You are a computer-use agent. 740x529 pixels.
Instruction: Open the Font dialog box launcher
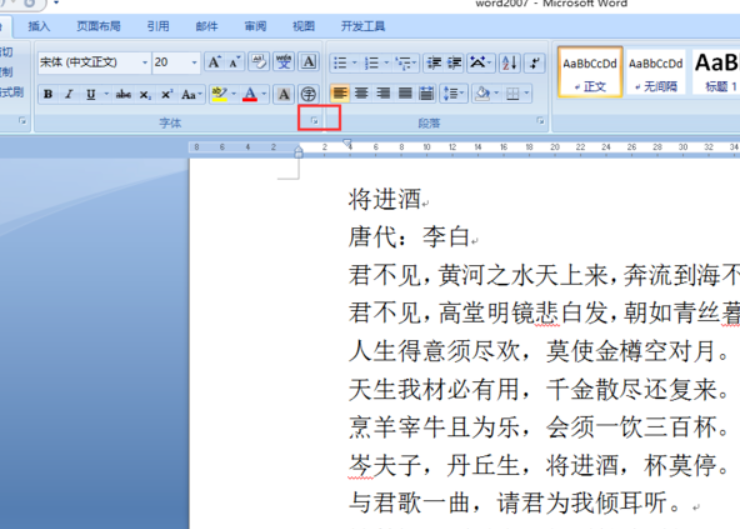click(314, 121)
